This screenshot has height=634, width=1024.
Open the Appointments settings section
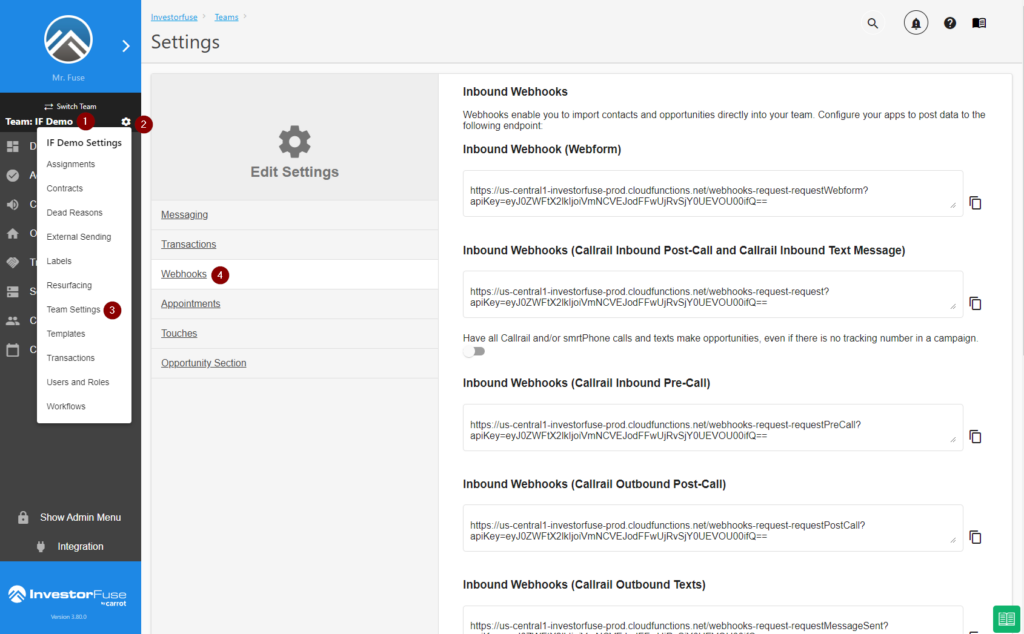pyautogui.click(x=191, y=304)
